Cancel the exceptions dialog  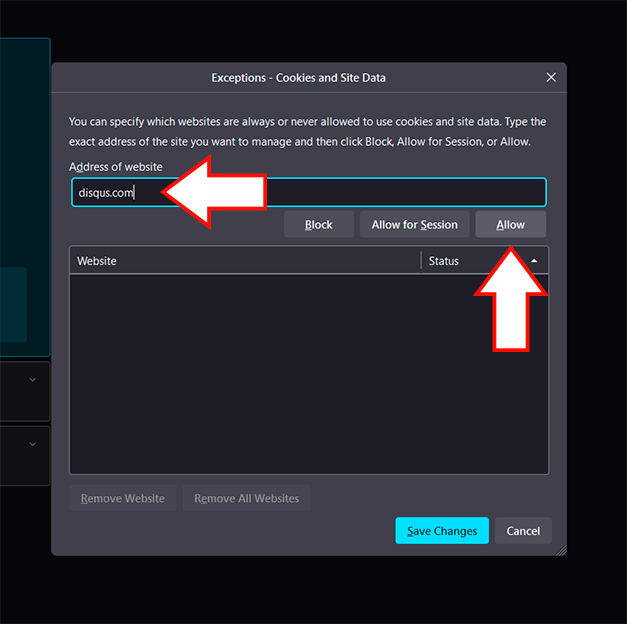point(523,531)
